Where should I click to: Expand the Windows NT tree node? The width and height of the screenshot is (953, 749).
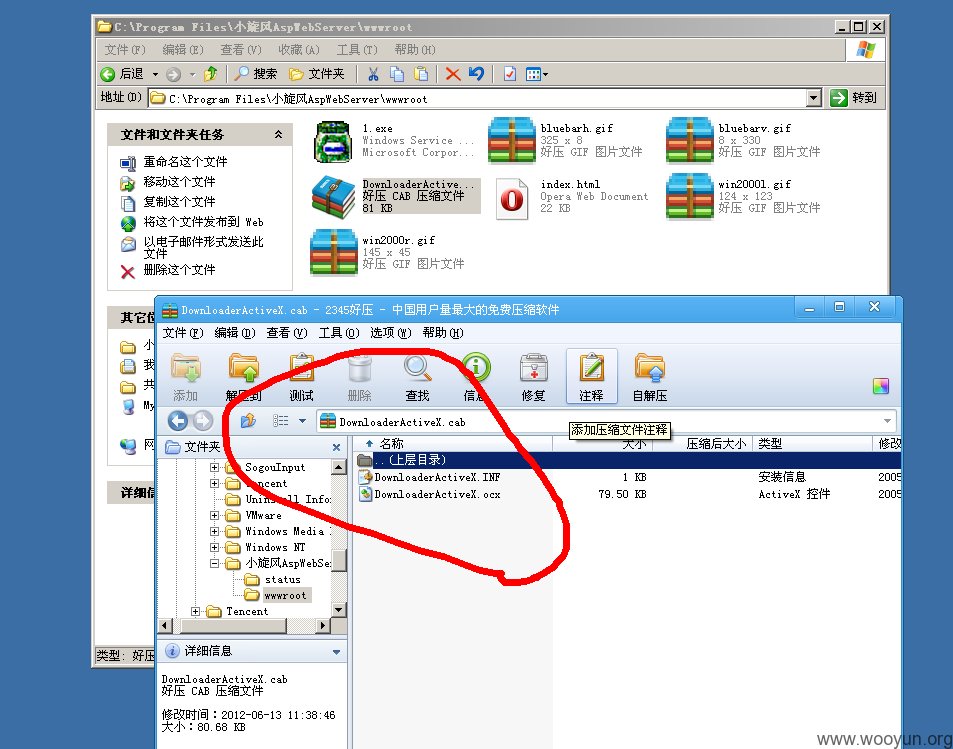[x=215, y=548]
